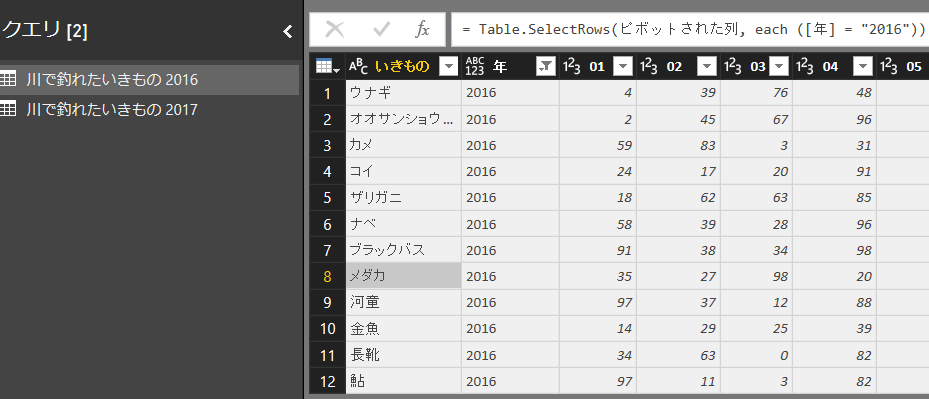Click the カメ cell

click(403, 145)
